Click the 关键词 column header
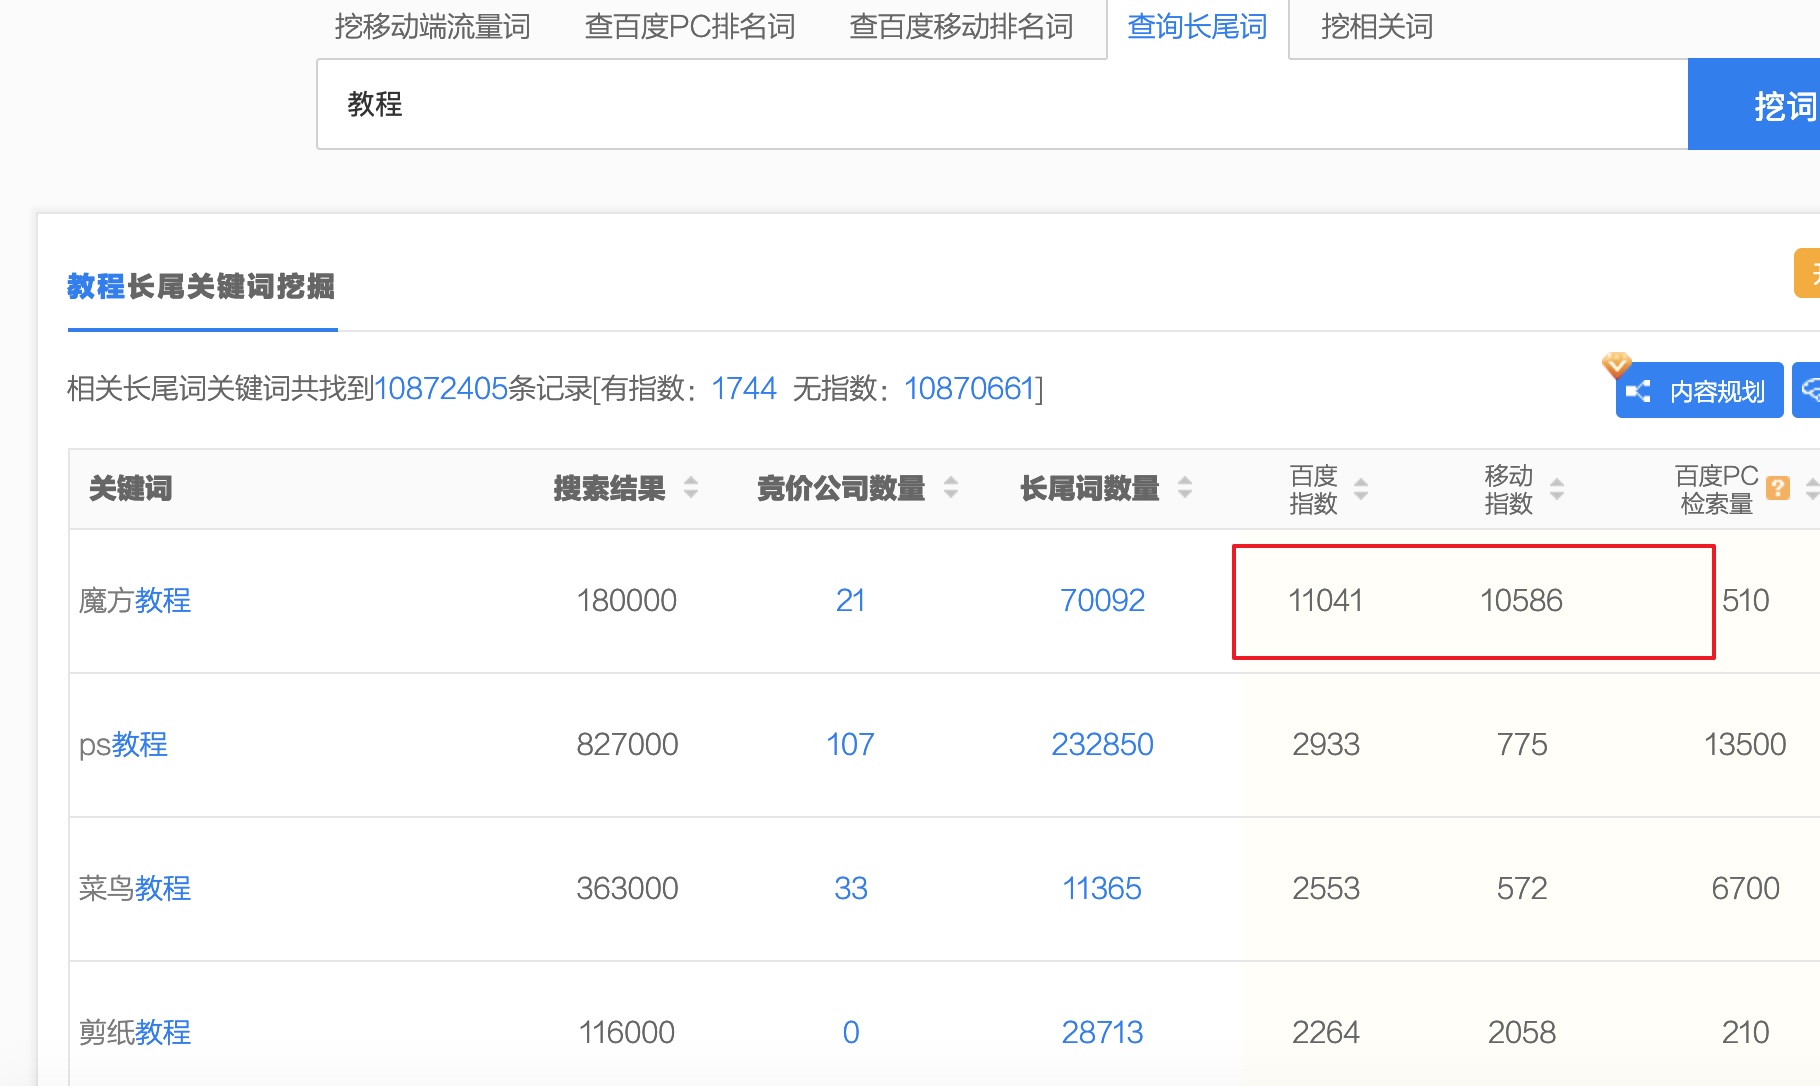1820x1086 pixels. click(131, 489)
